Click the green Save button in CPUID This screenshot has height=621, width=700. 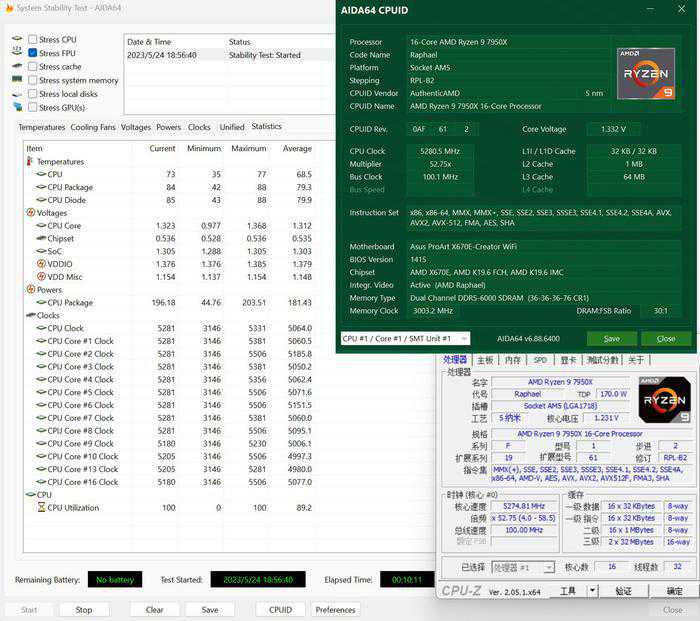pyautogui.click(x=611, y=338)
